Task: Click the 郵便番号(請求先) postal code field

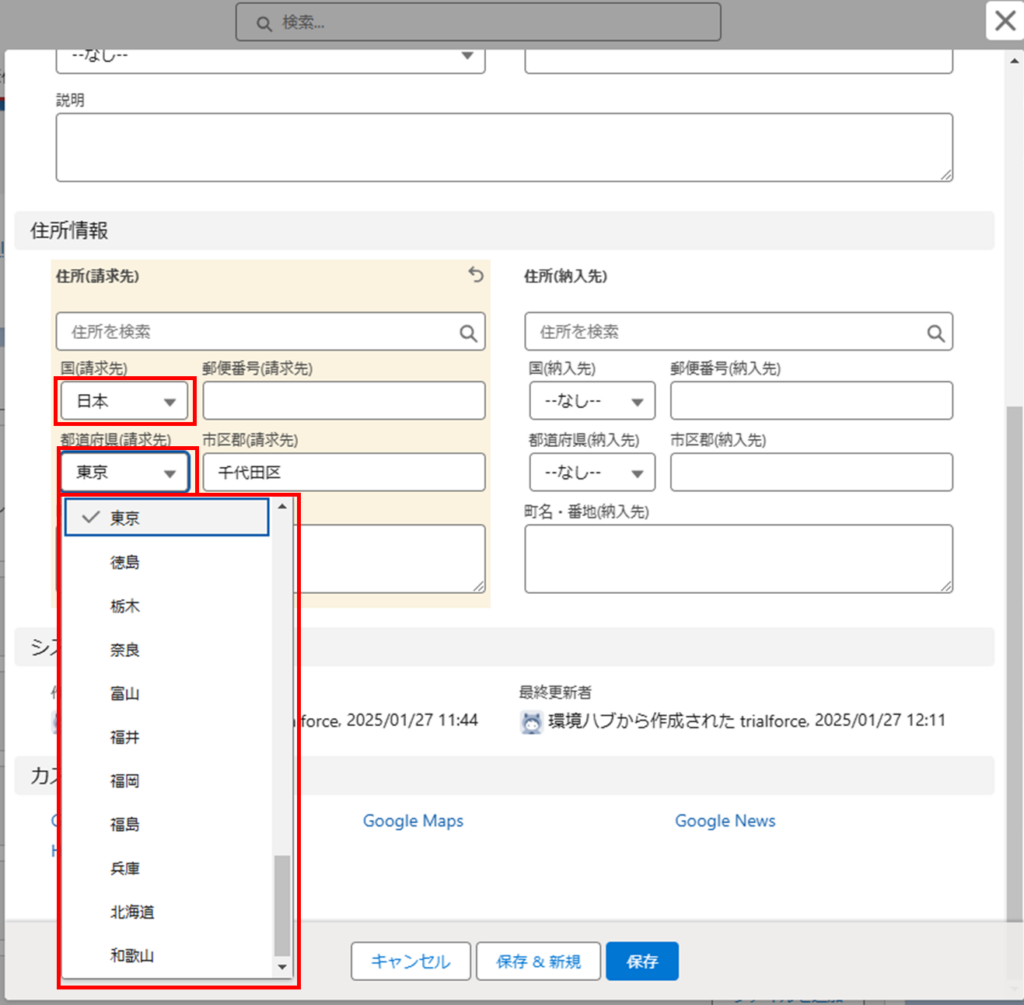Action: (x=343, y=402)
